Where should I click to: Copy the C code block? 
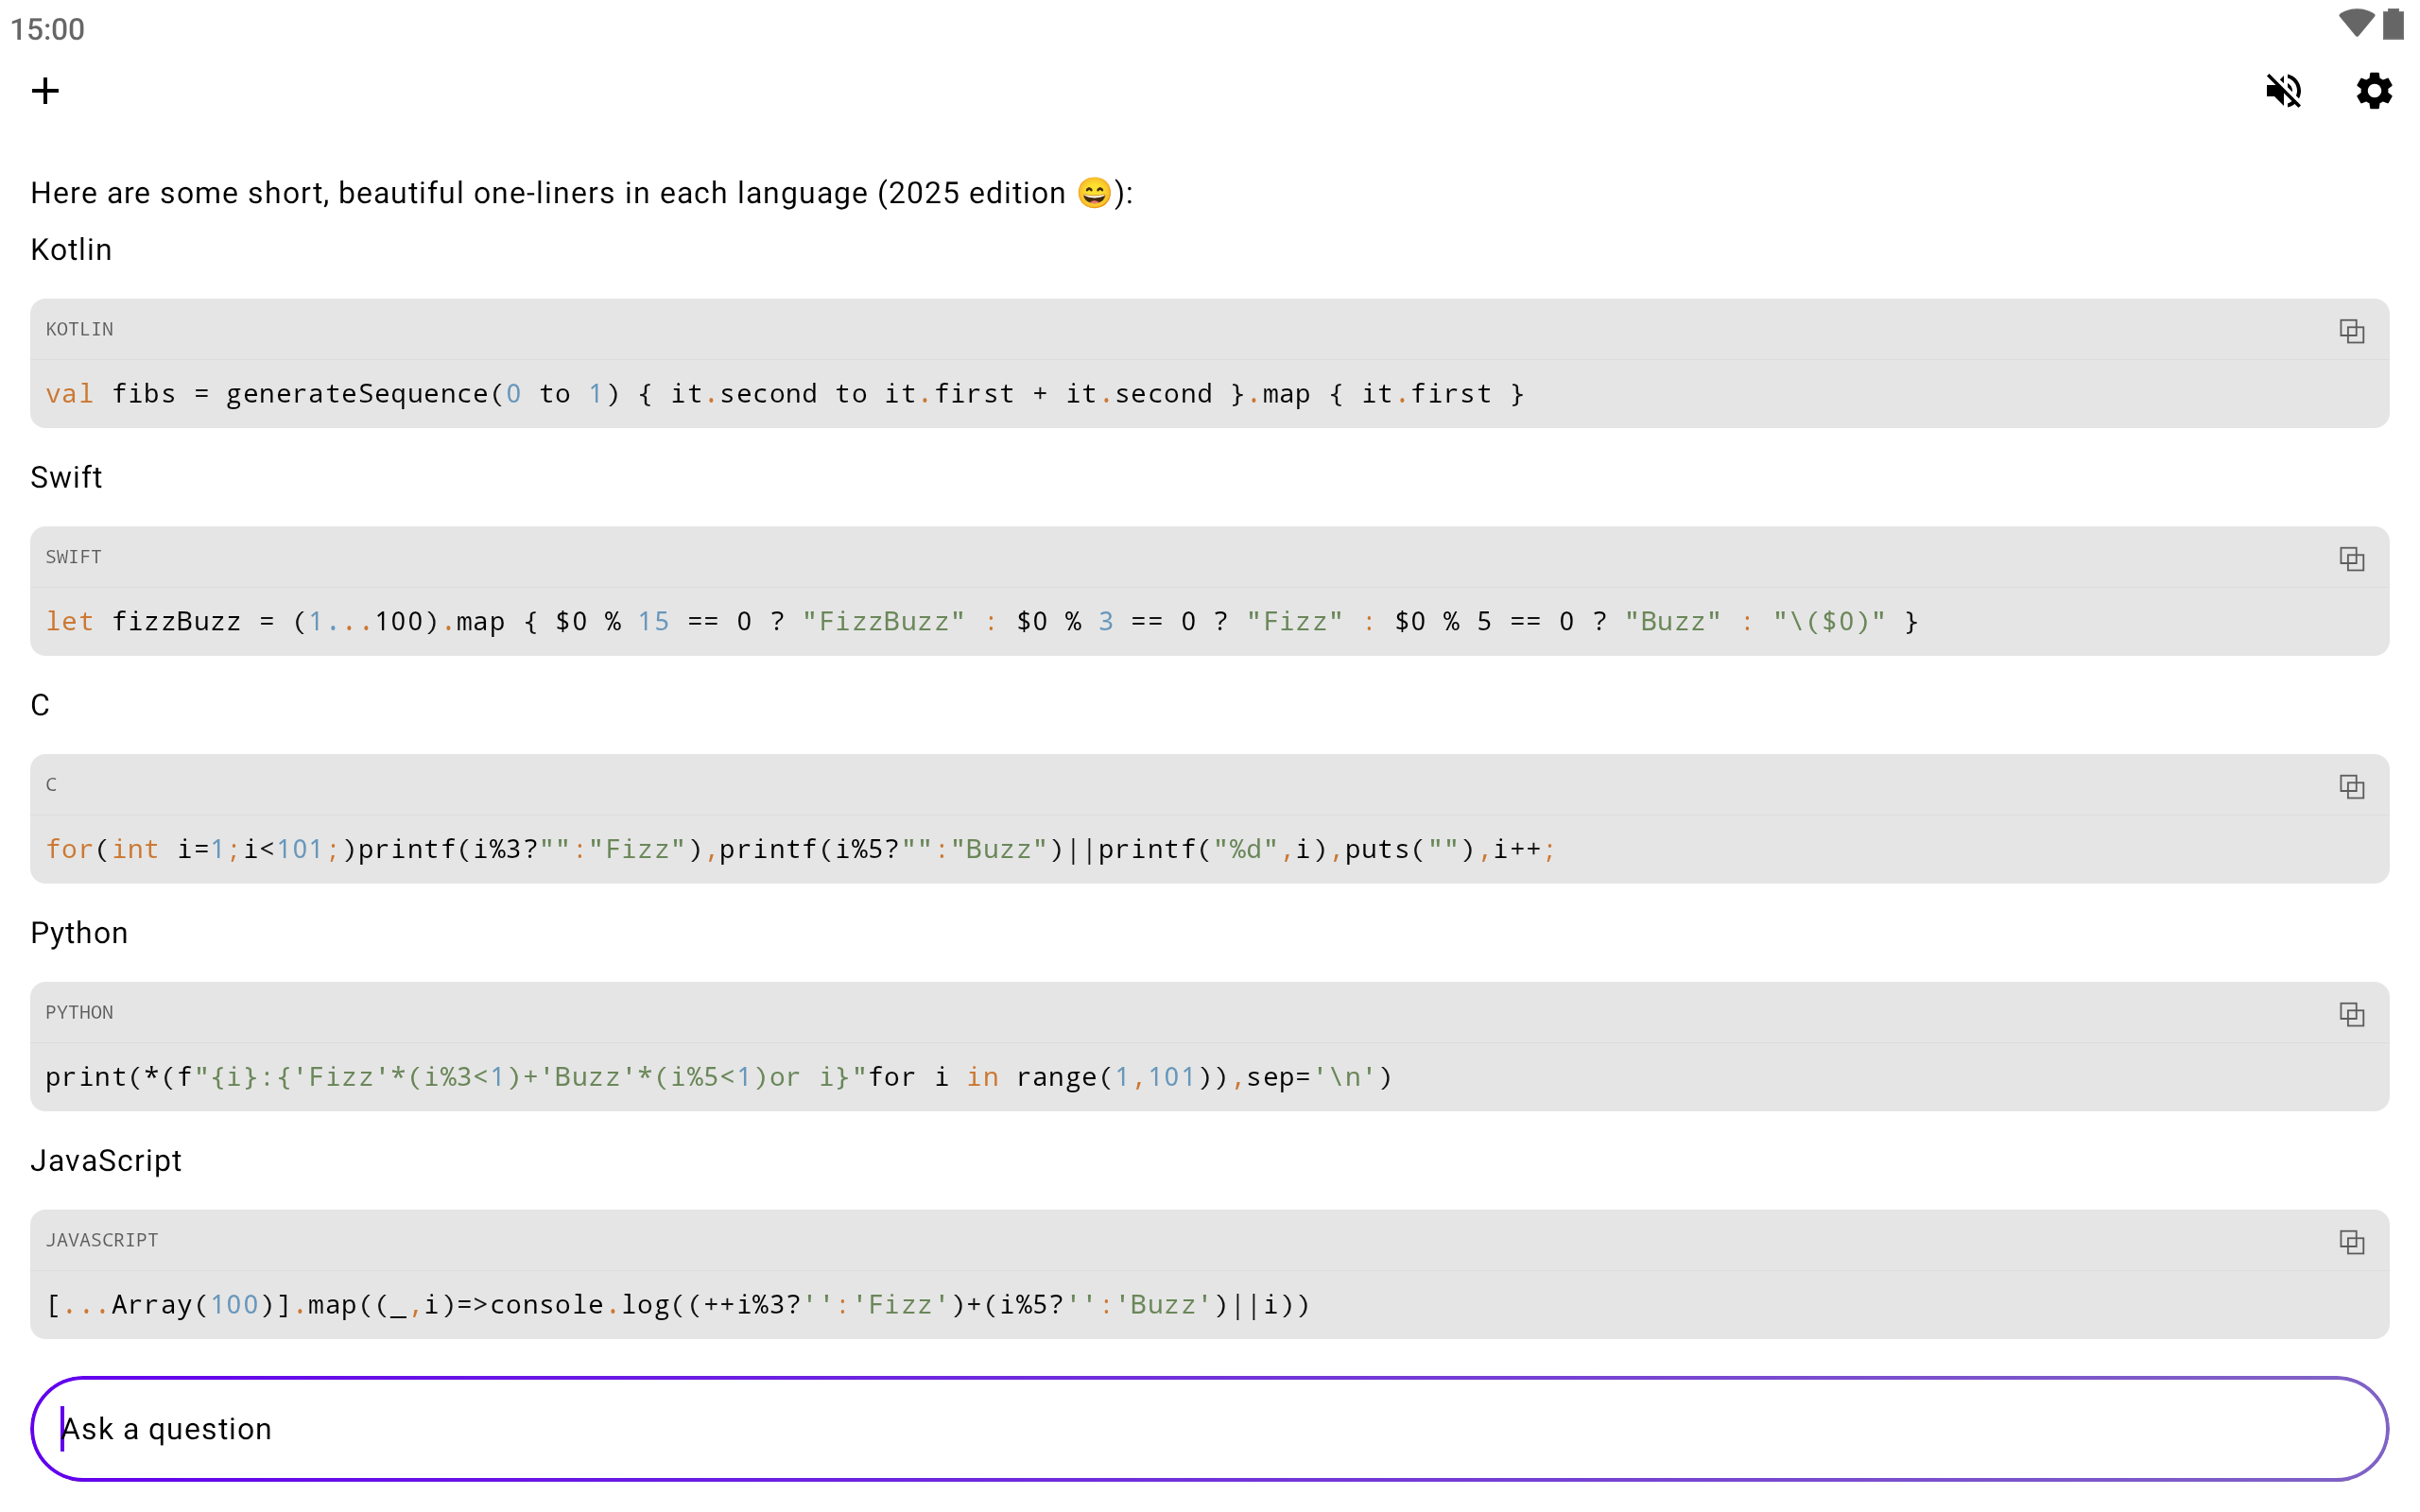click(2351, 787)
